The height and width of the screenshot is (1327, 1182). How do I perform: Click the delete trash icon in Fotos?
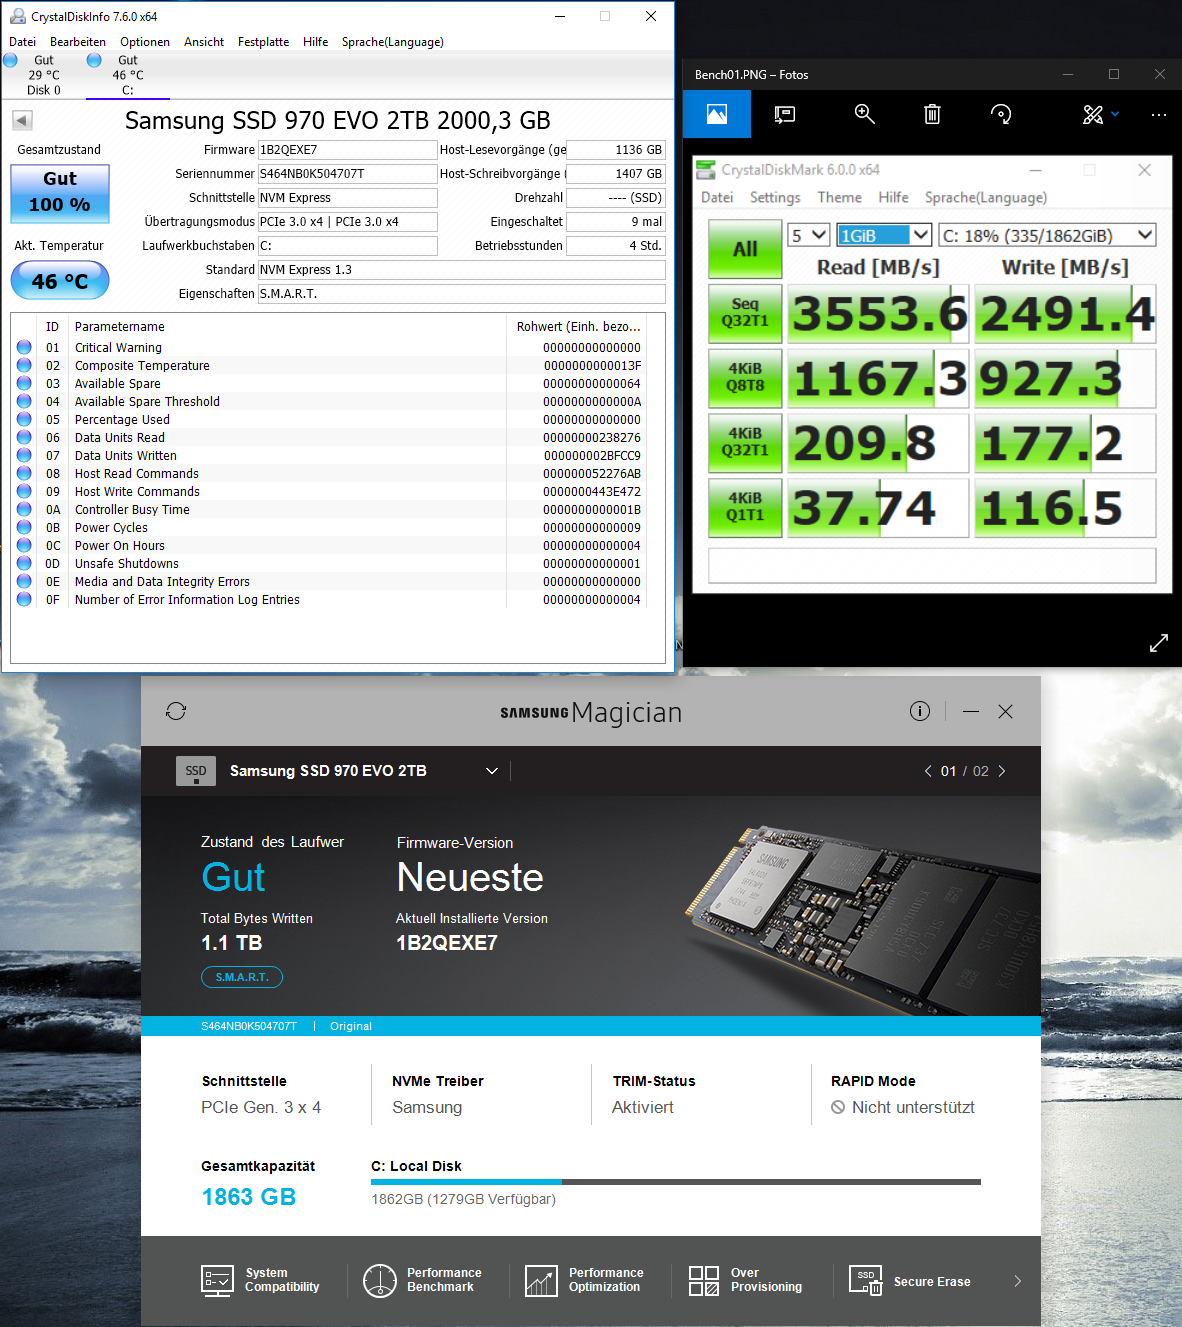click(x=932, y=114)
